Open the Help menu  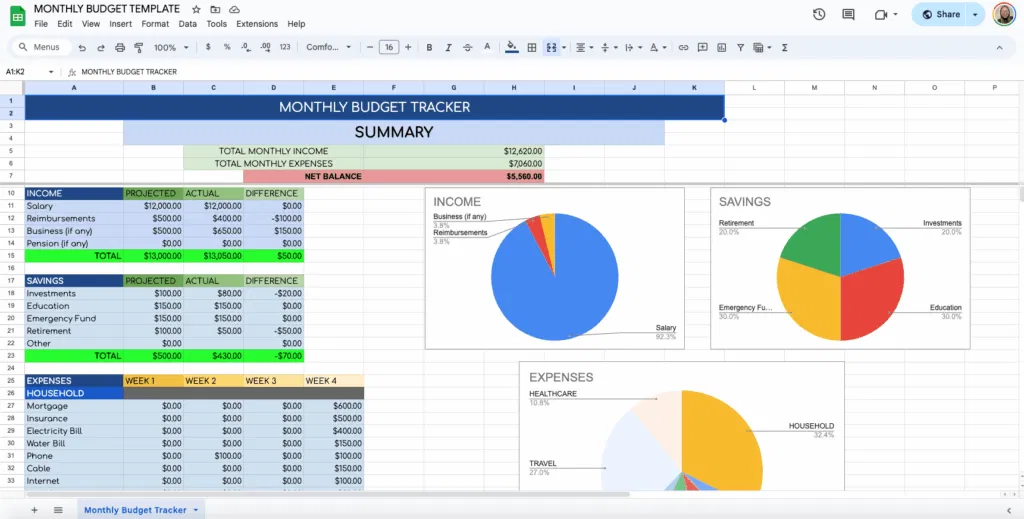pos(296,24)
